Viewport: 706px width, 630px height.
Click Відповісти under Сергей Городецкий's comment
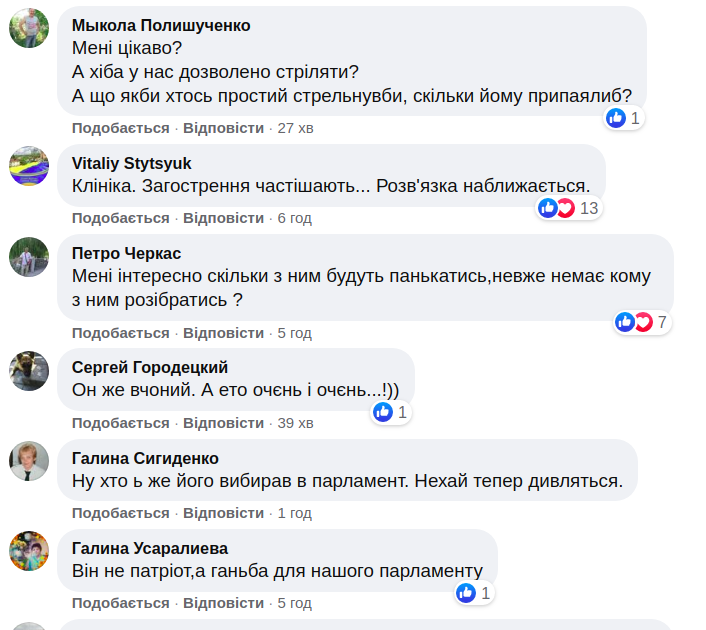pos(223,423)
